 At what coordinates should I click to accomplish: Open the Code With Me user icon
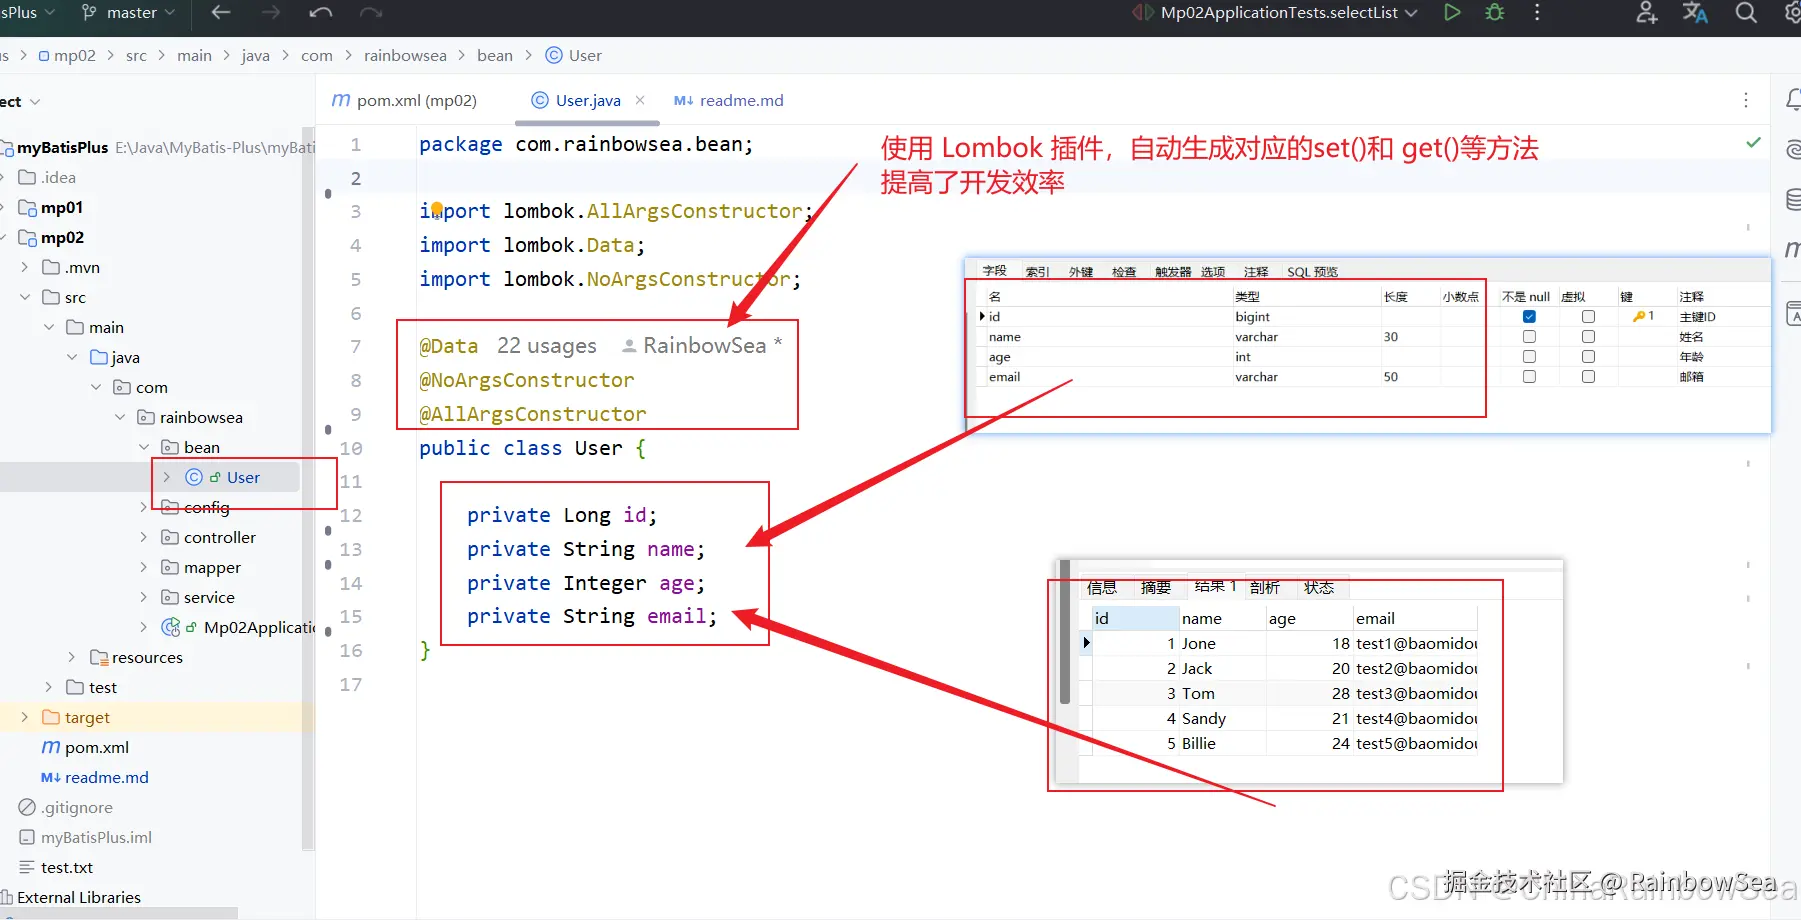point(1646,12)
